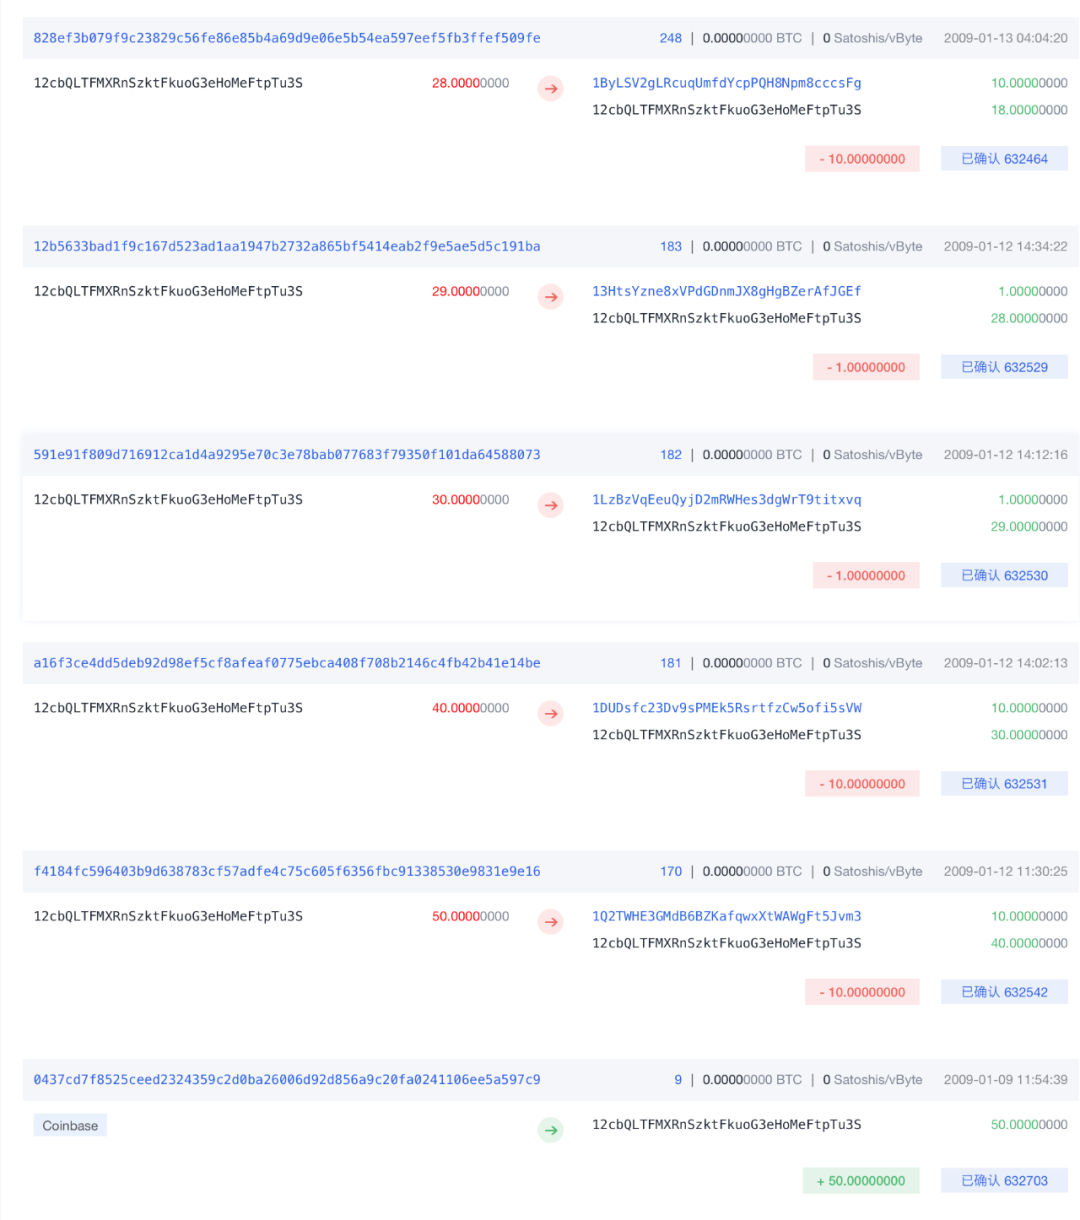Open output address 1Q2TWHE3GMdB6BZKafqwxXtWAWgFt5Jvm3

click(x=726, y=916)
